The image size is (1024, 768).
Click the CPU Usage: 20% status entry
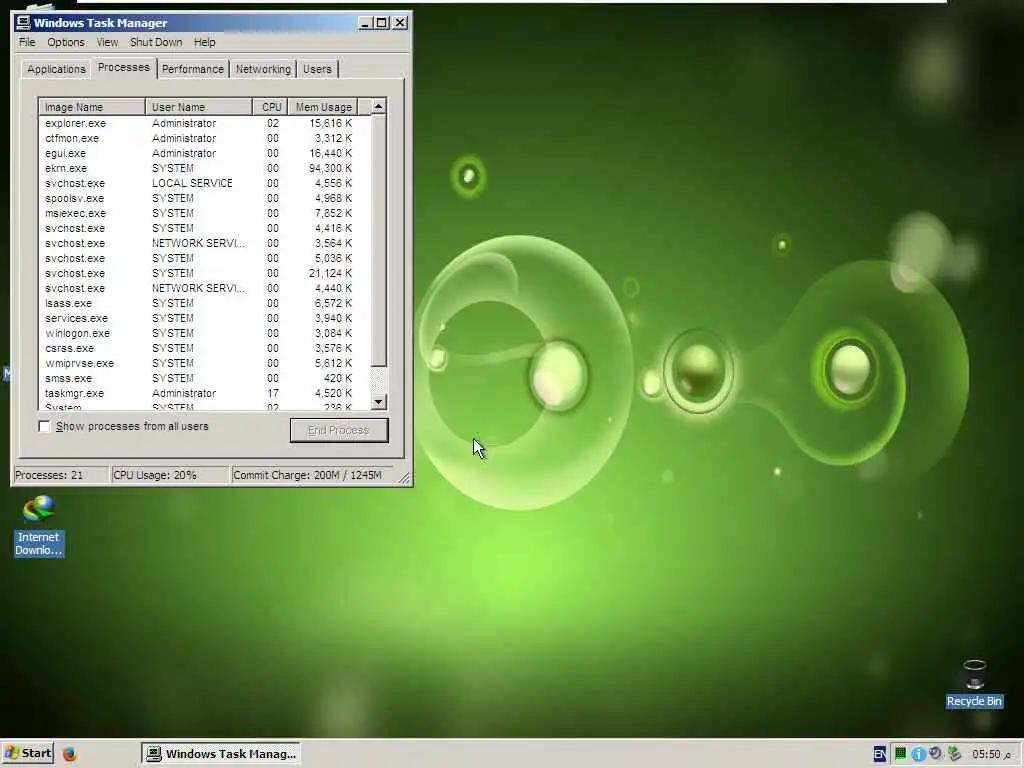pos(170,475)
